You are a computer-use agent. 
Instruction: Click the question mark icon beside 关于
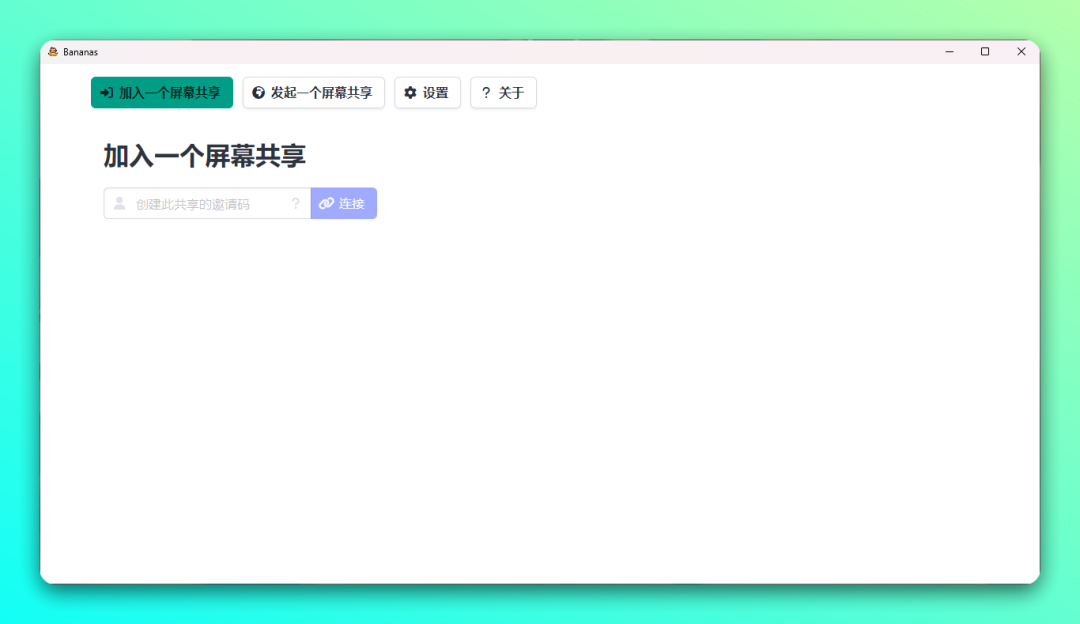point(486,93)
